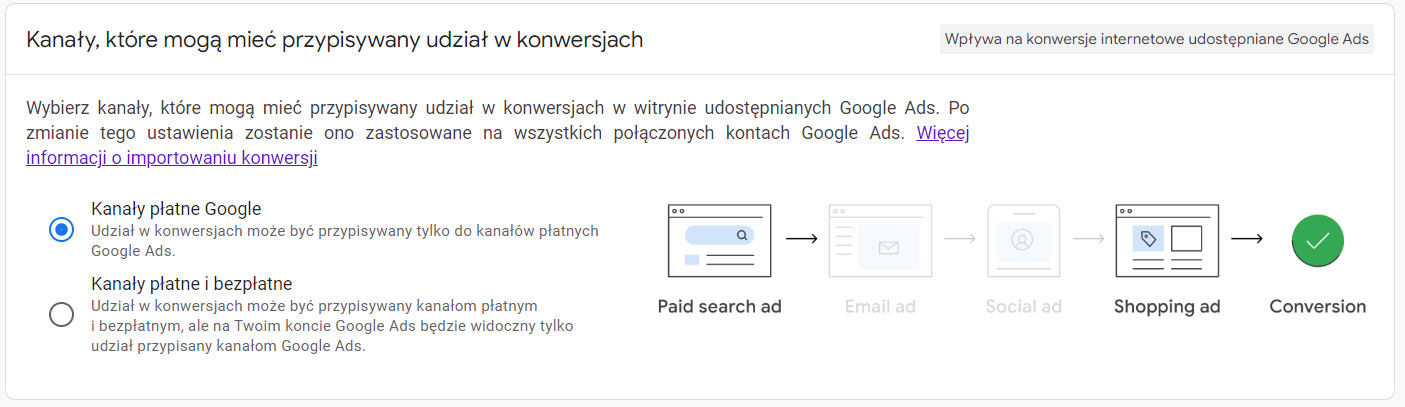Click the Social ad illustration icon
The image size is (1405, 407).
[x=1022, y=240]
